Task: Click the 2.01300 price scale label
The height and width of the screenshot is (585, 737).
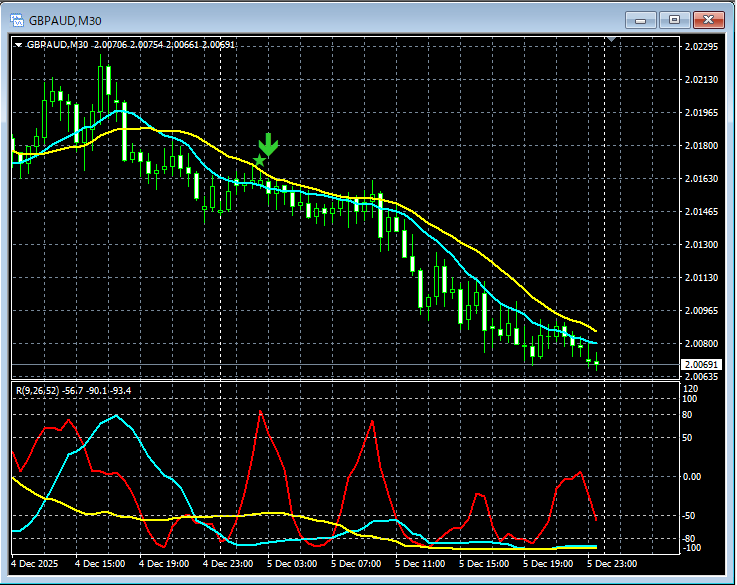Action: click(699, 245)
